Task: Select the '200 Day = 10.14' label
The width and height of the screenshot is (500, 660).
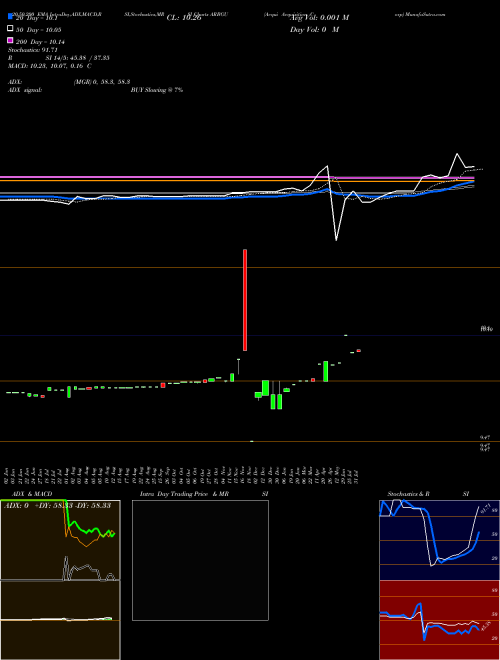Action: coord(40,42)
